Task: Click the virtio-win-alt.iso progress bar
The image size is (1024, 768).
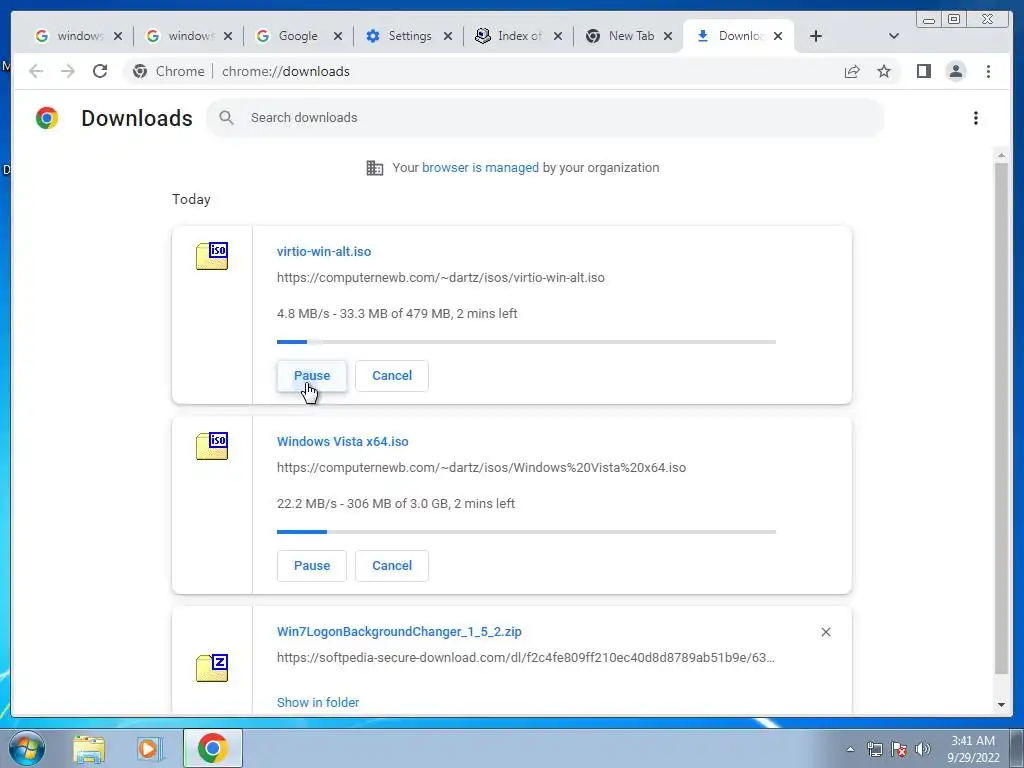Action: (526, 342)
